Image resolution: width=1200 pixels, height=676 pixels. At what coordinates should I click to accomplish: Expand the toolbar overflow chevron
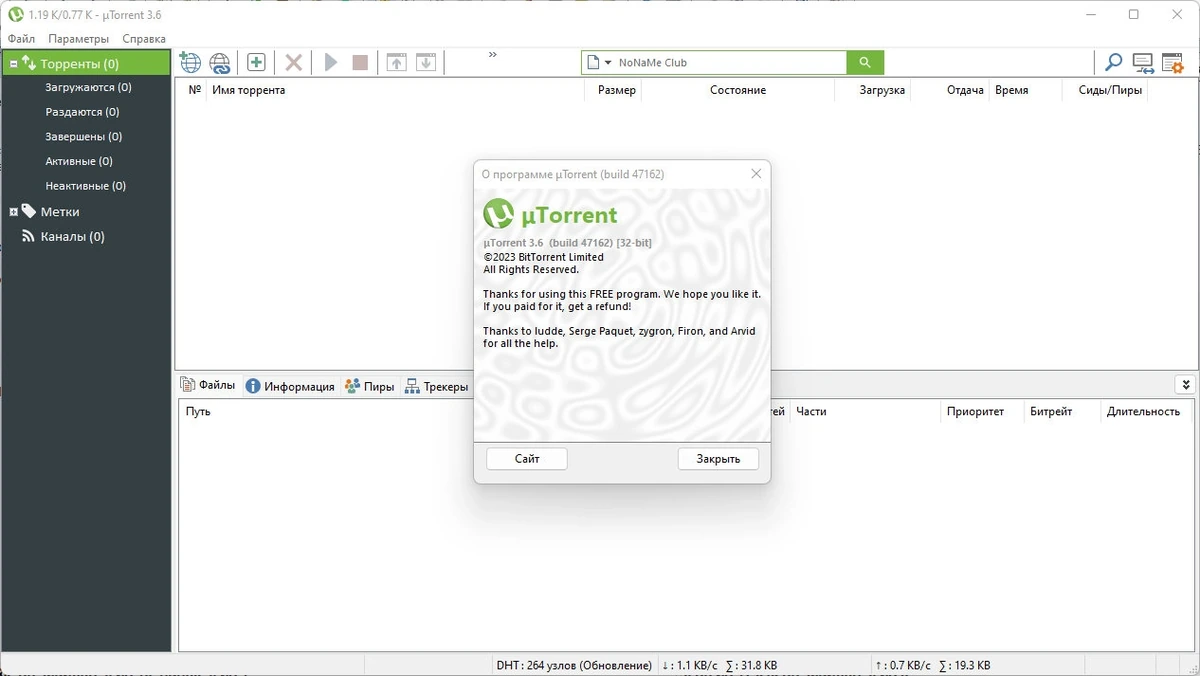pyautogui.click(x=493, y=55)
